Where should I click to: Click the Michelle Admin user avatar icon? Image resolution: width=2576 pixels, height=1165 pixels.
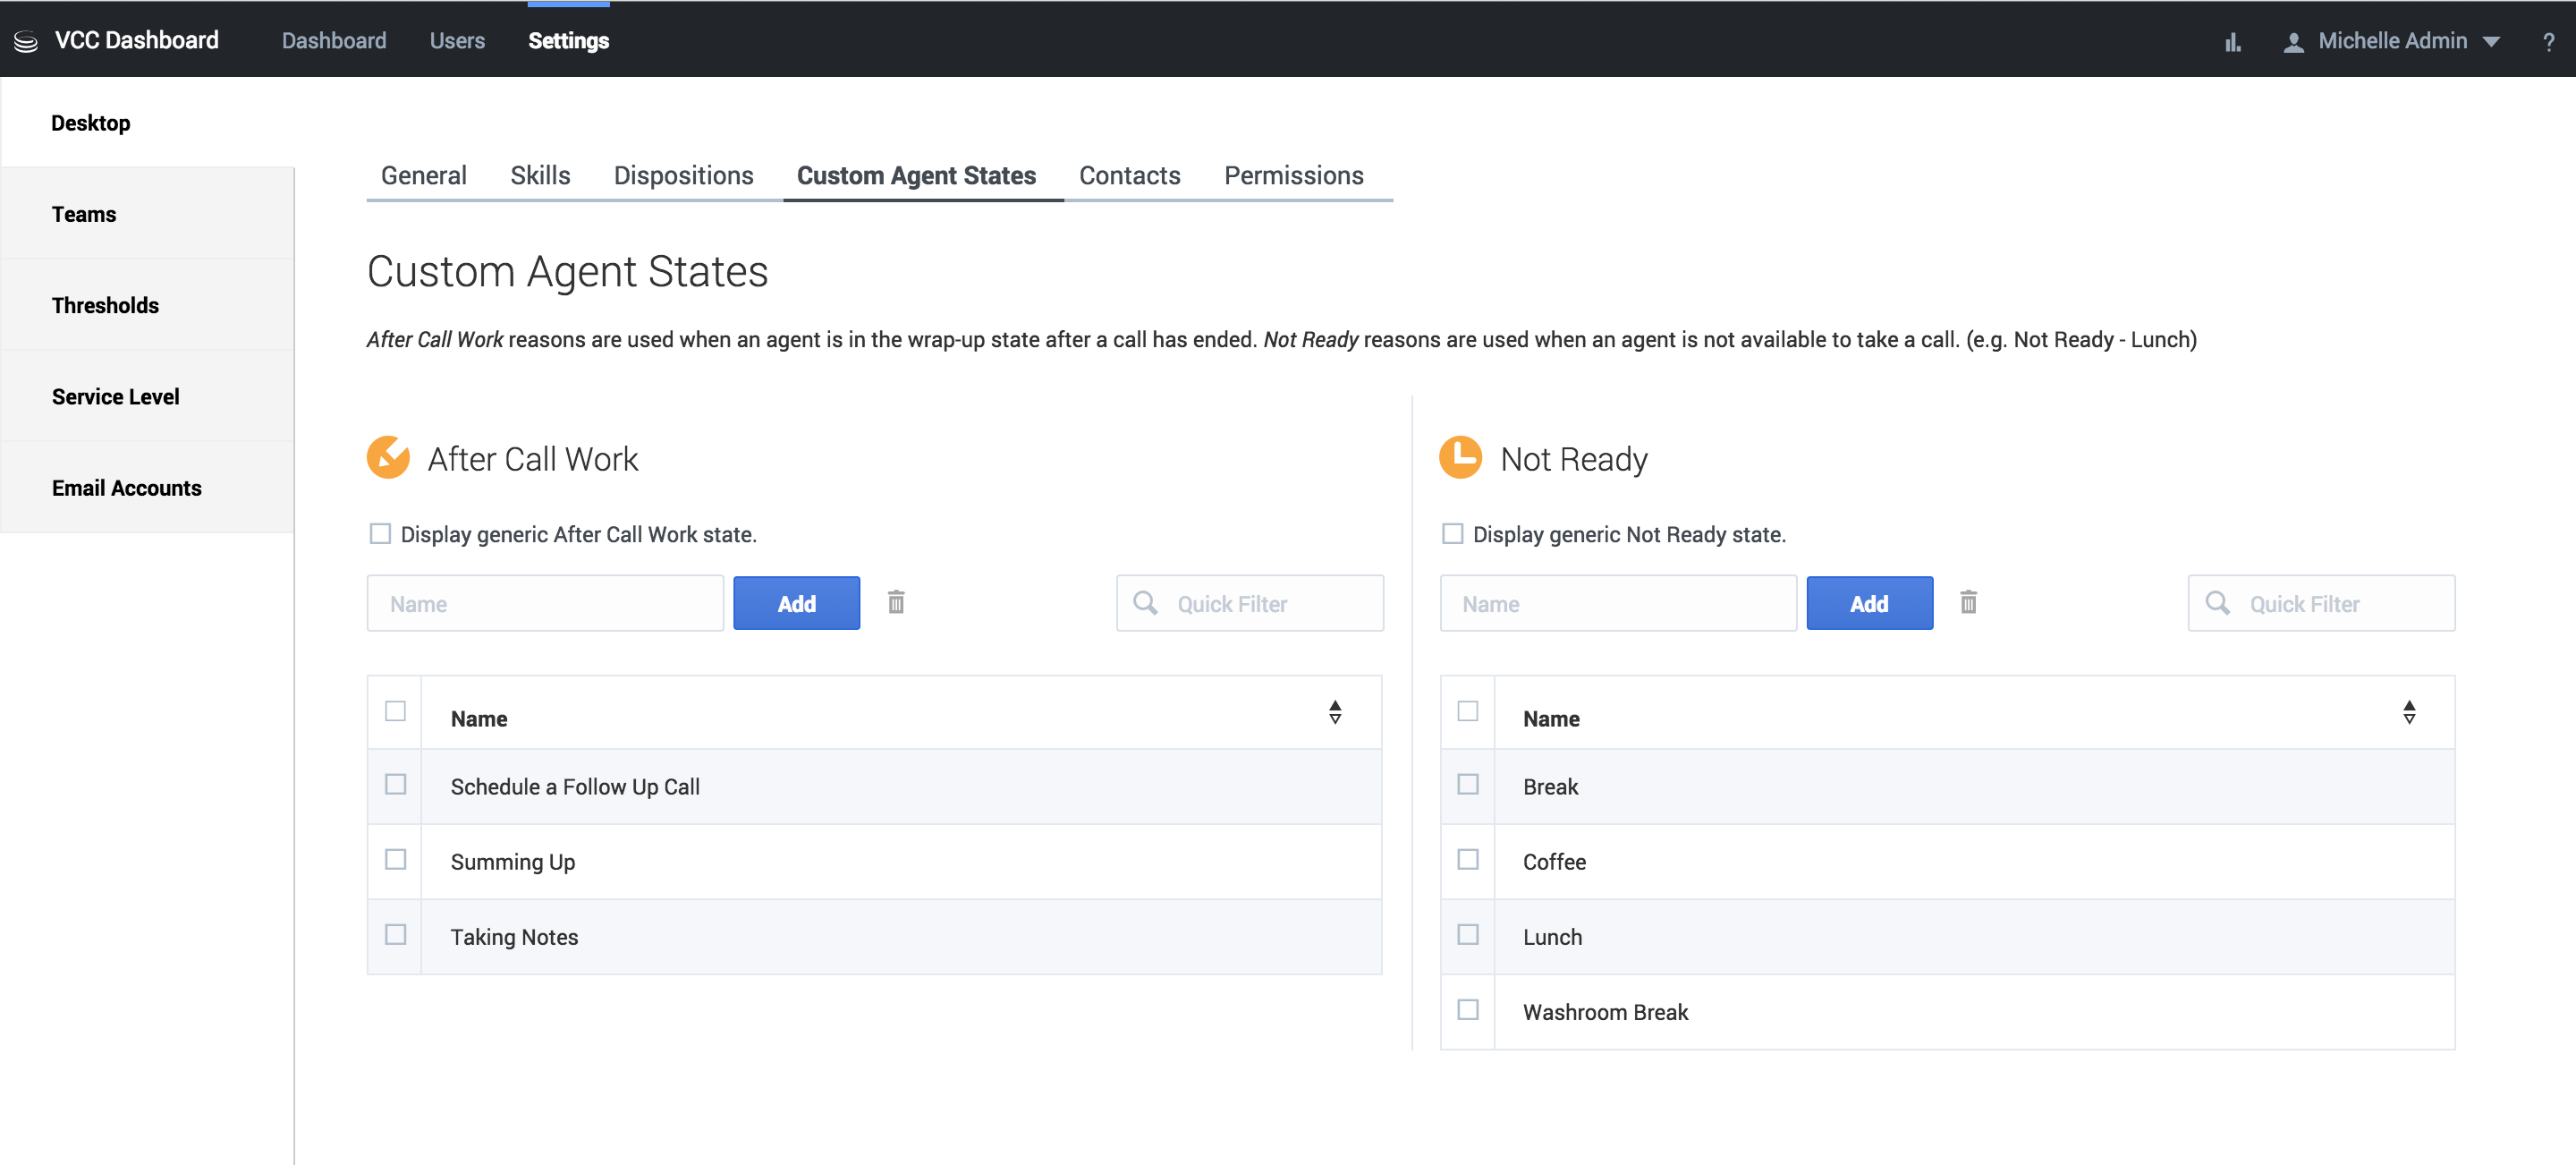[2293, 42]
